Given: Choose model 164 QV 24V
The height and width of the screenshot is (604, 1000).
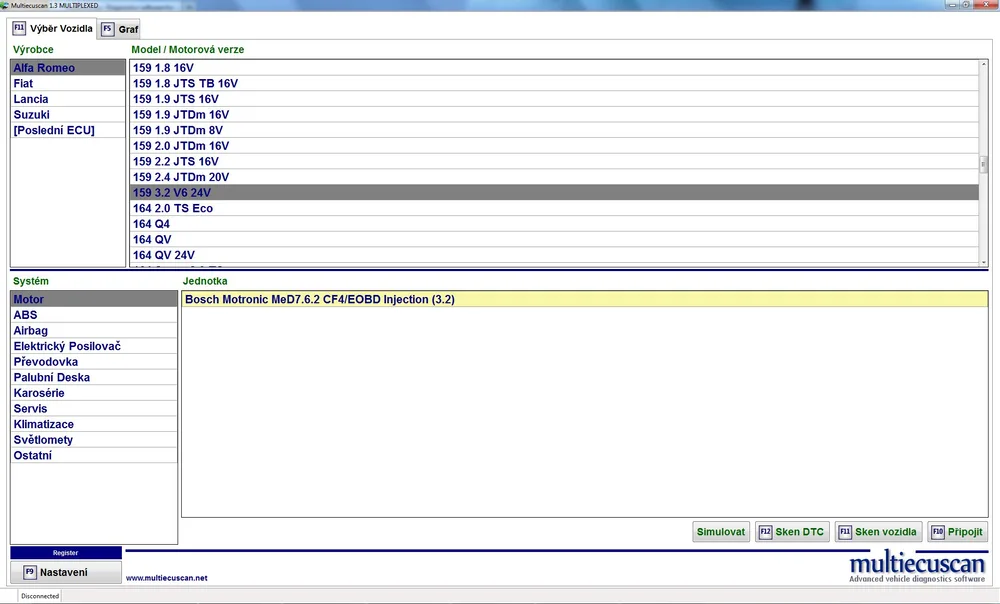Looking at the screenshot, I should [554, 255].
